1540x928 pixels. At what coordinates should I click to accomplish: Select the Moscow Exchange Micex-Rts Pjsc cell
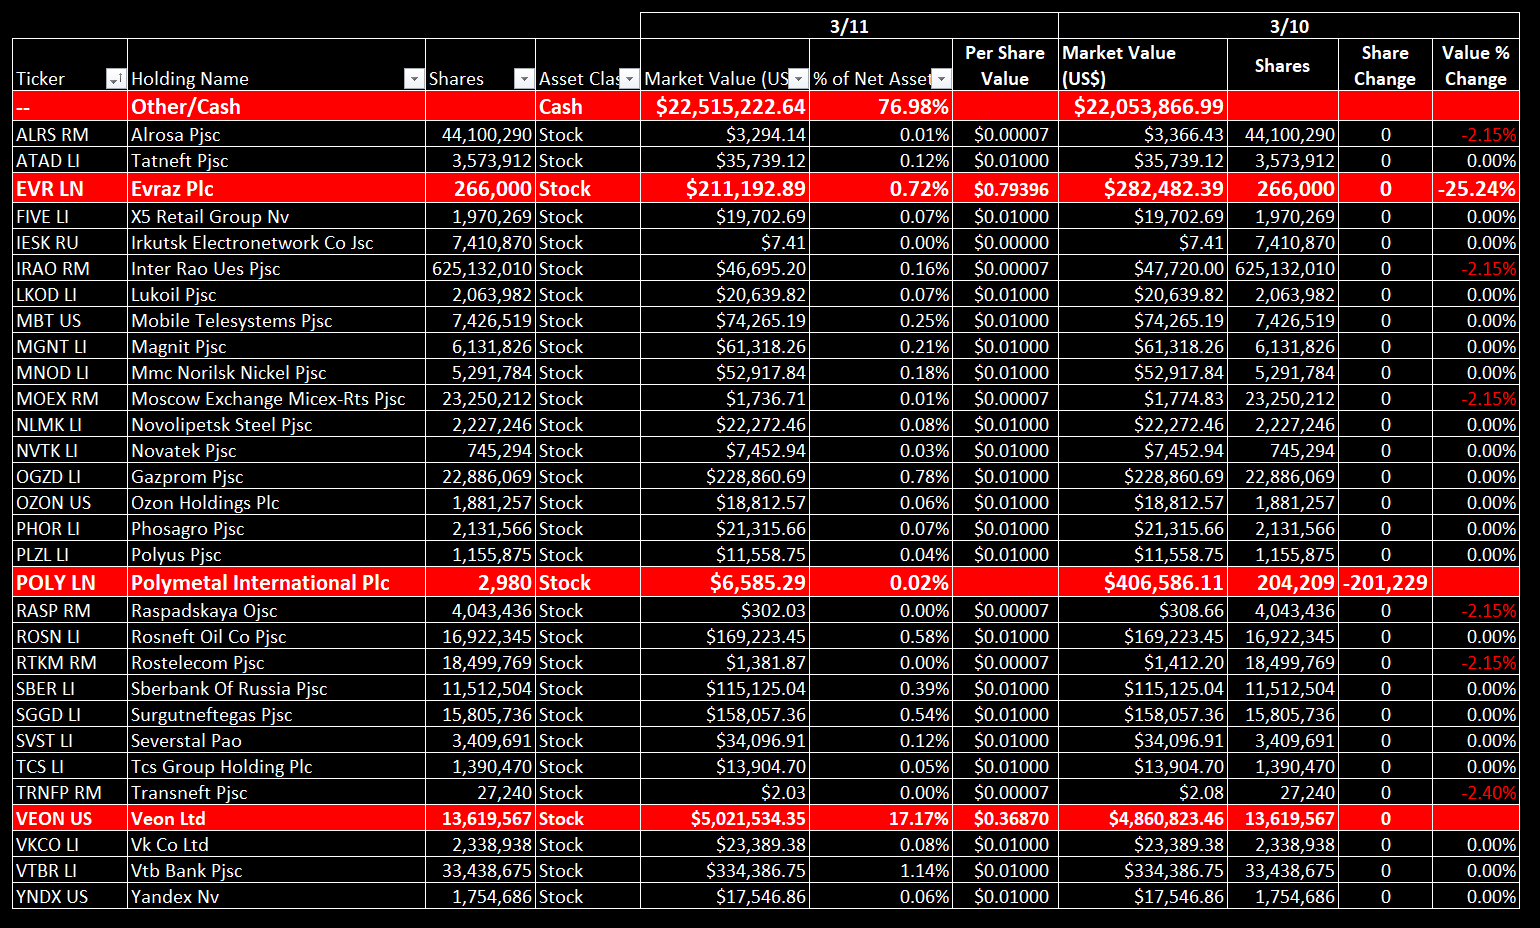click(x=277, y=399)
